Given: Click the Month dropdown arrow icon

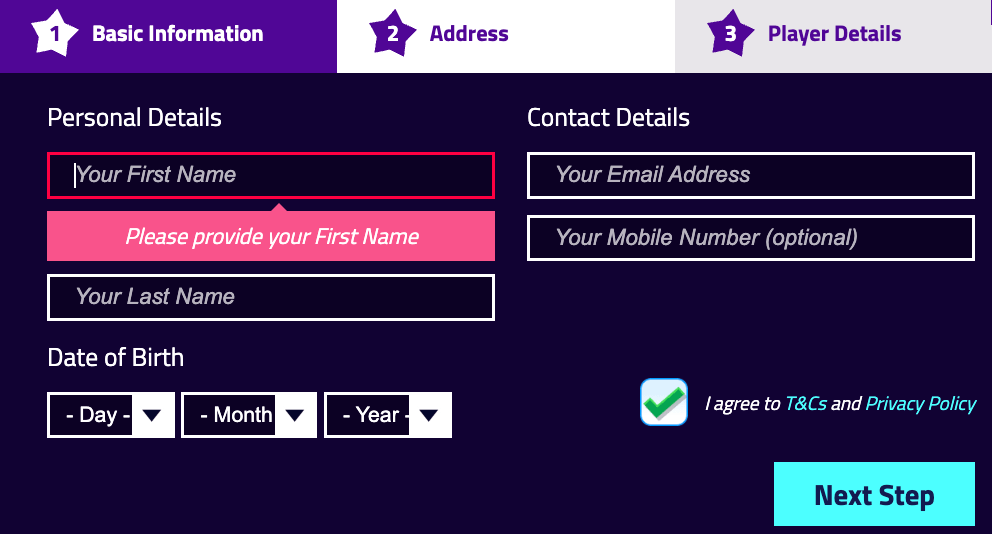Looking at the screenshot, I should 294,415.
